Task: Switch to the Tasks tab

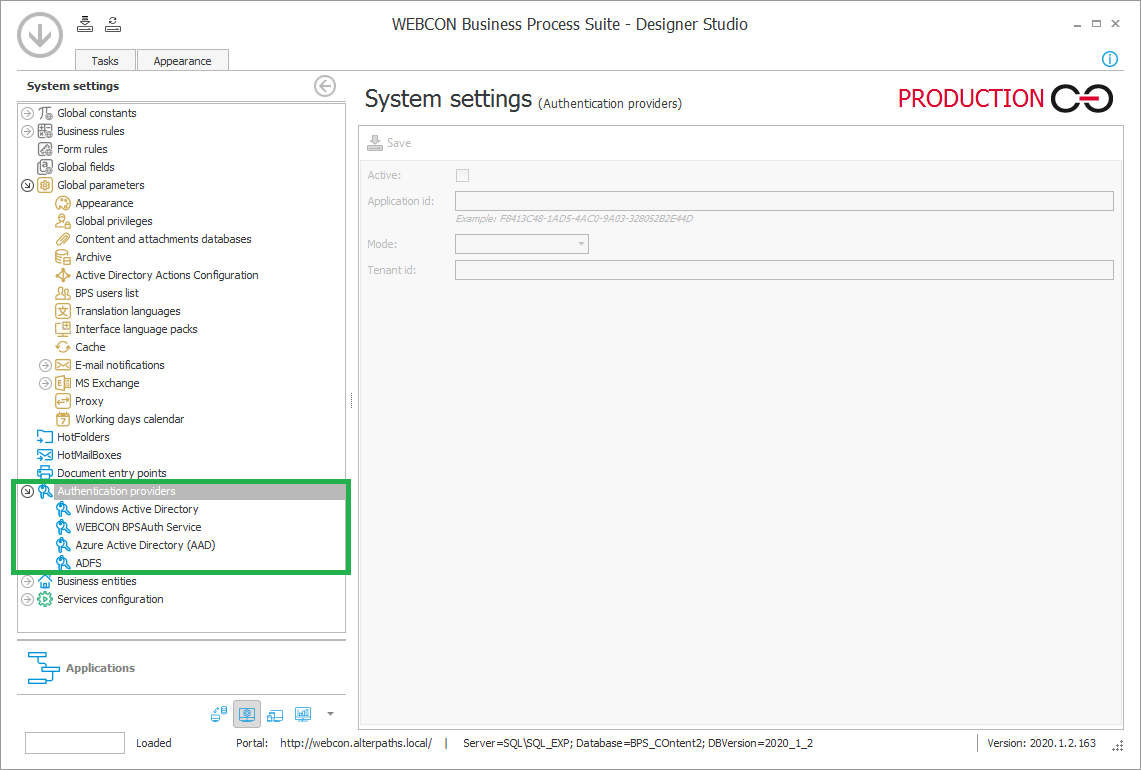Action: (x=105, y=60)
